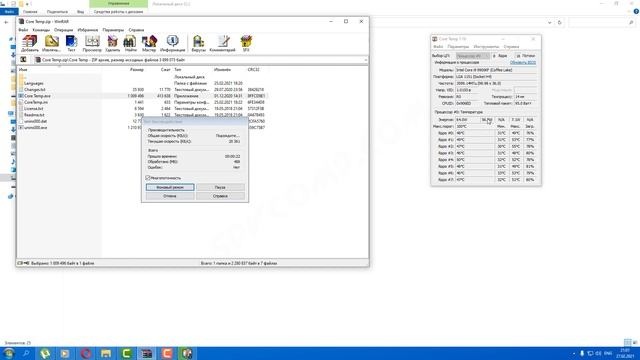
Task: Open the Параметры menu in WinRAR
Action: (x=113, y=30)
